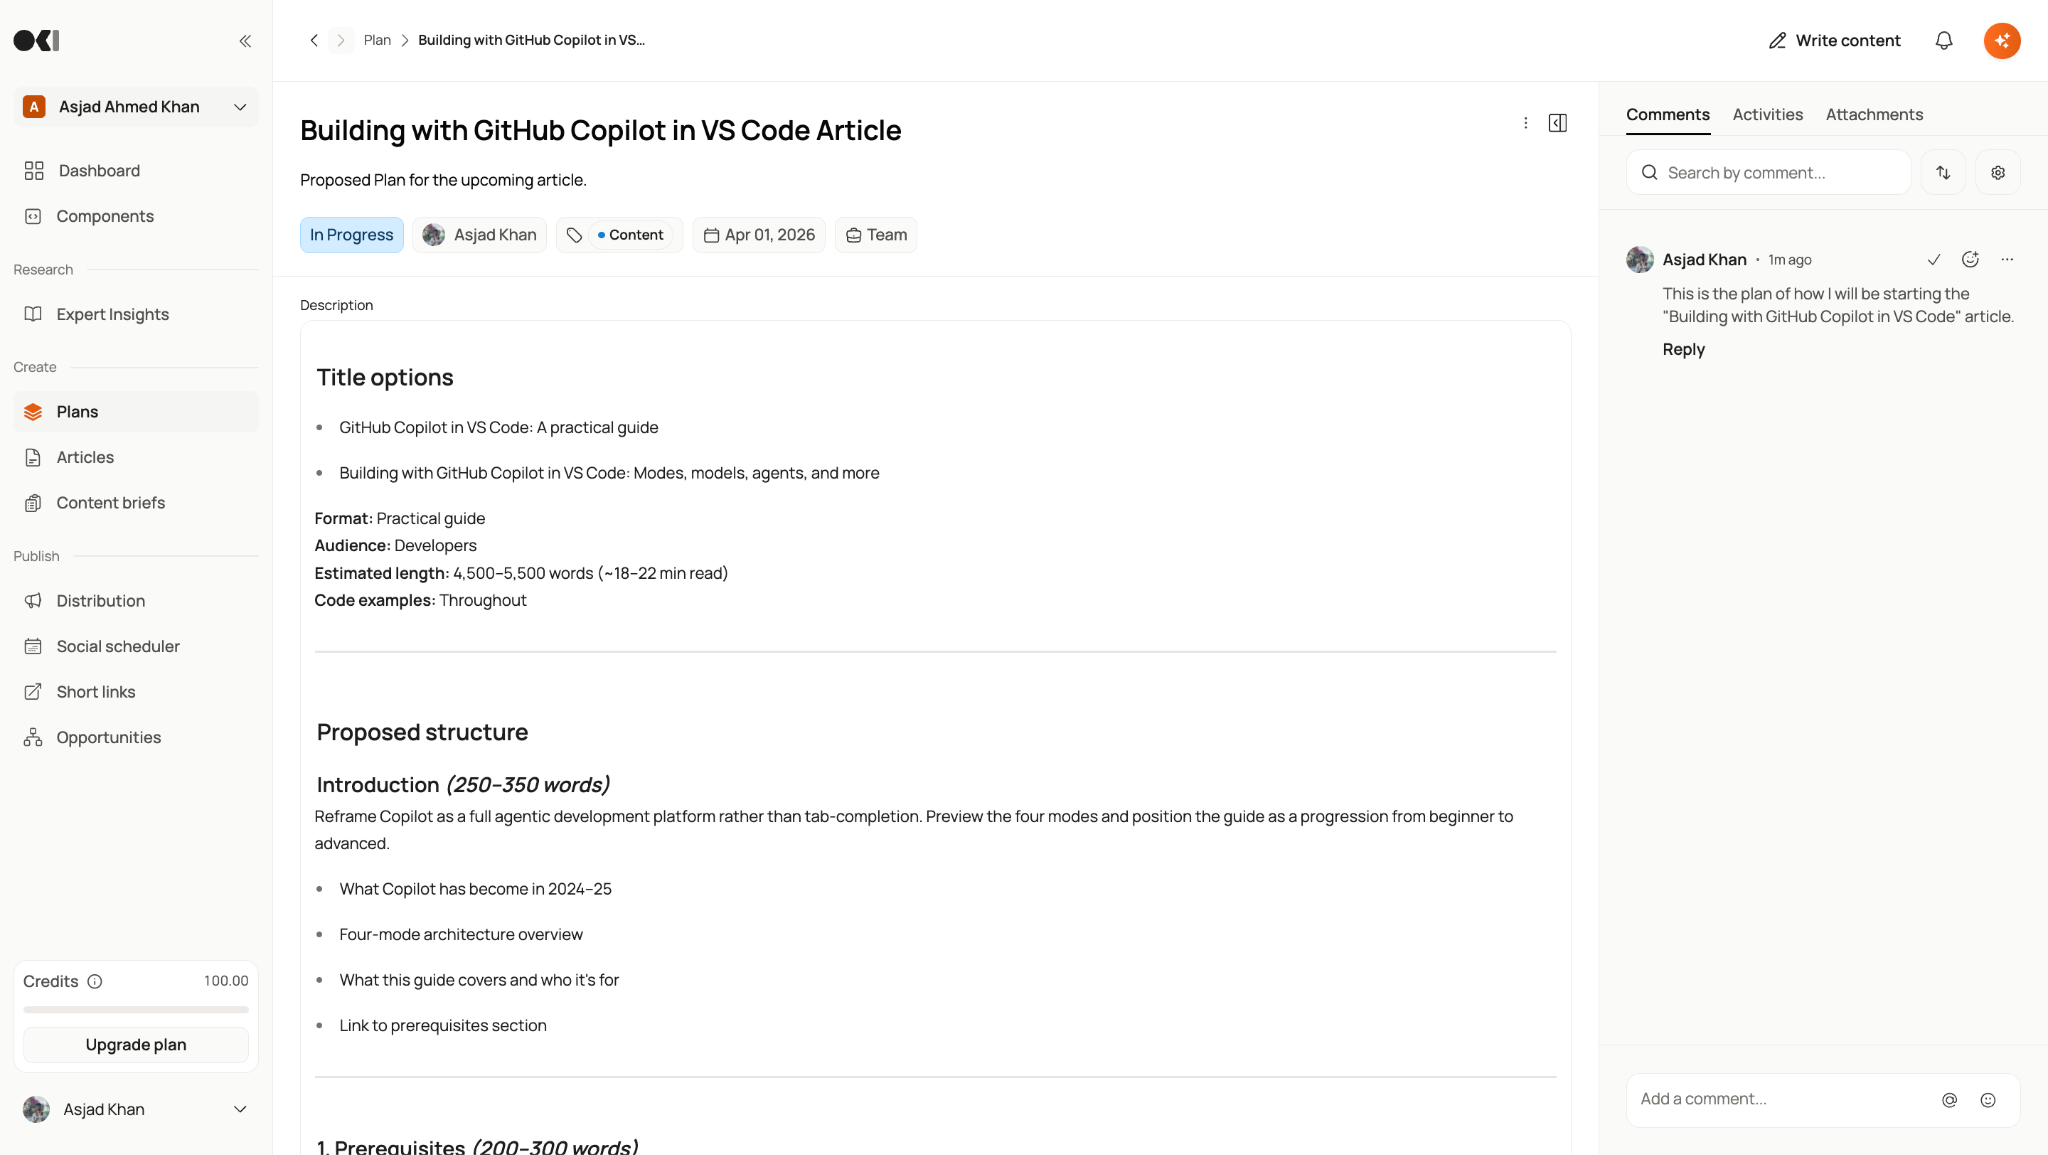Open Social scheduler
This screenshot has width=2048, height=1155.
(x=136, y=646)
